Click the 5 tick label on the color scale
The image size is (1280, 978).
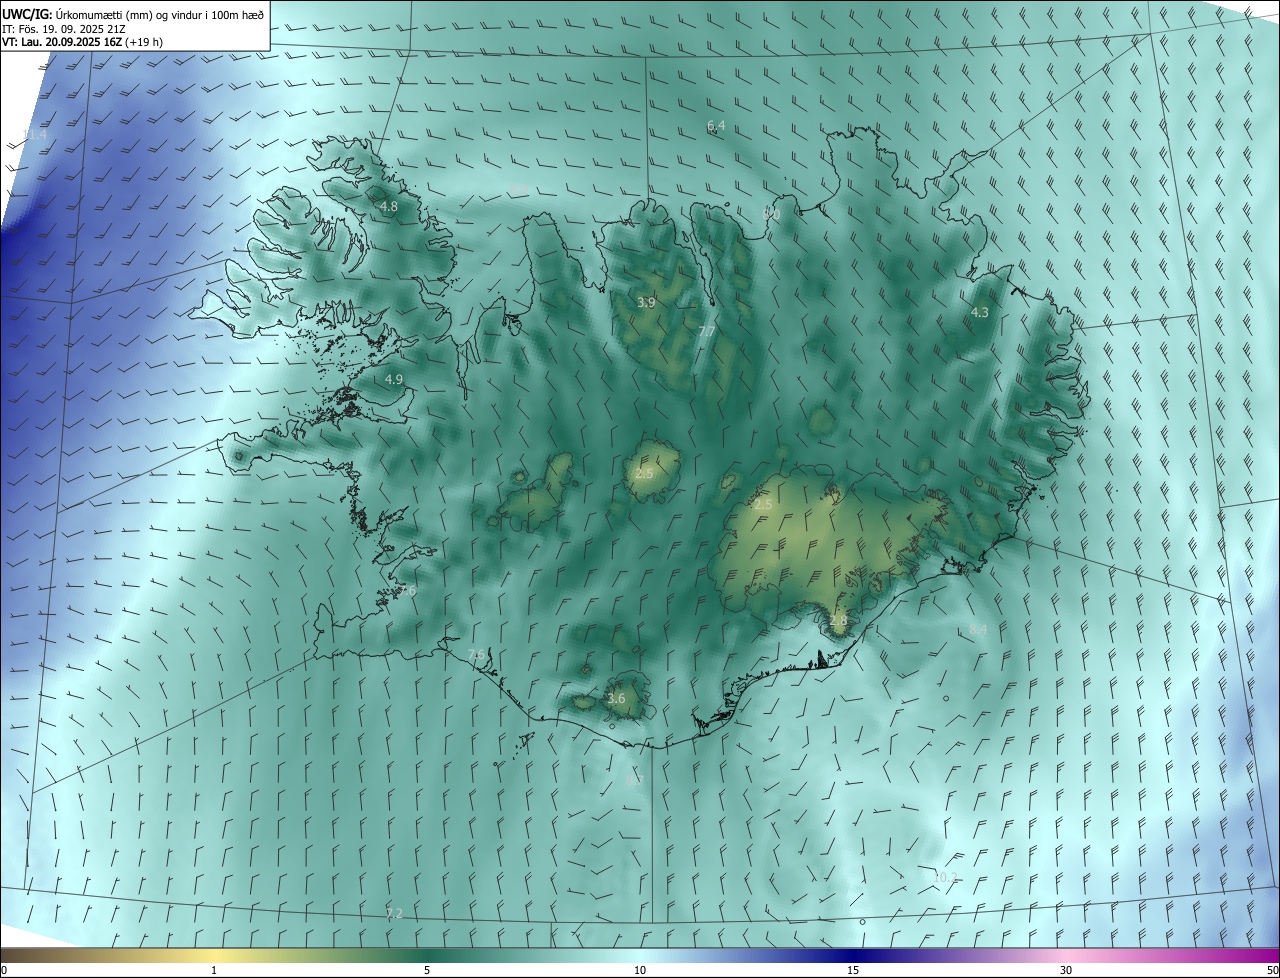pyautogui.click(x=427, y=970)
